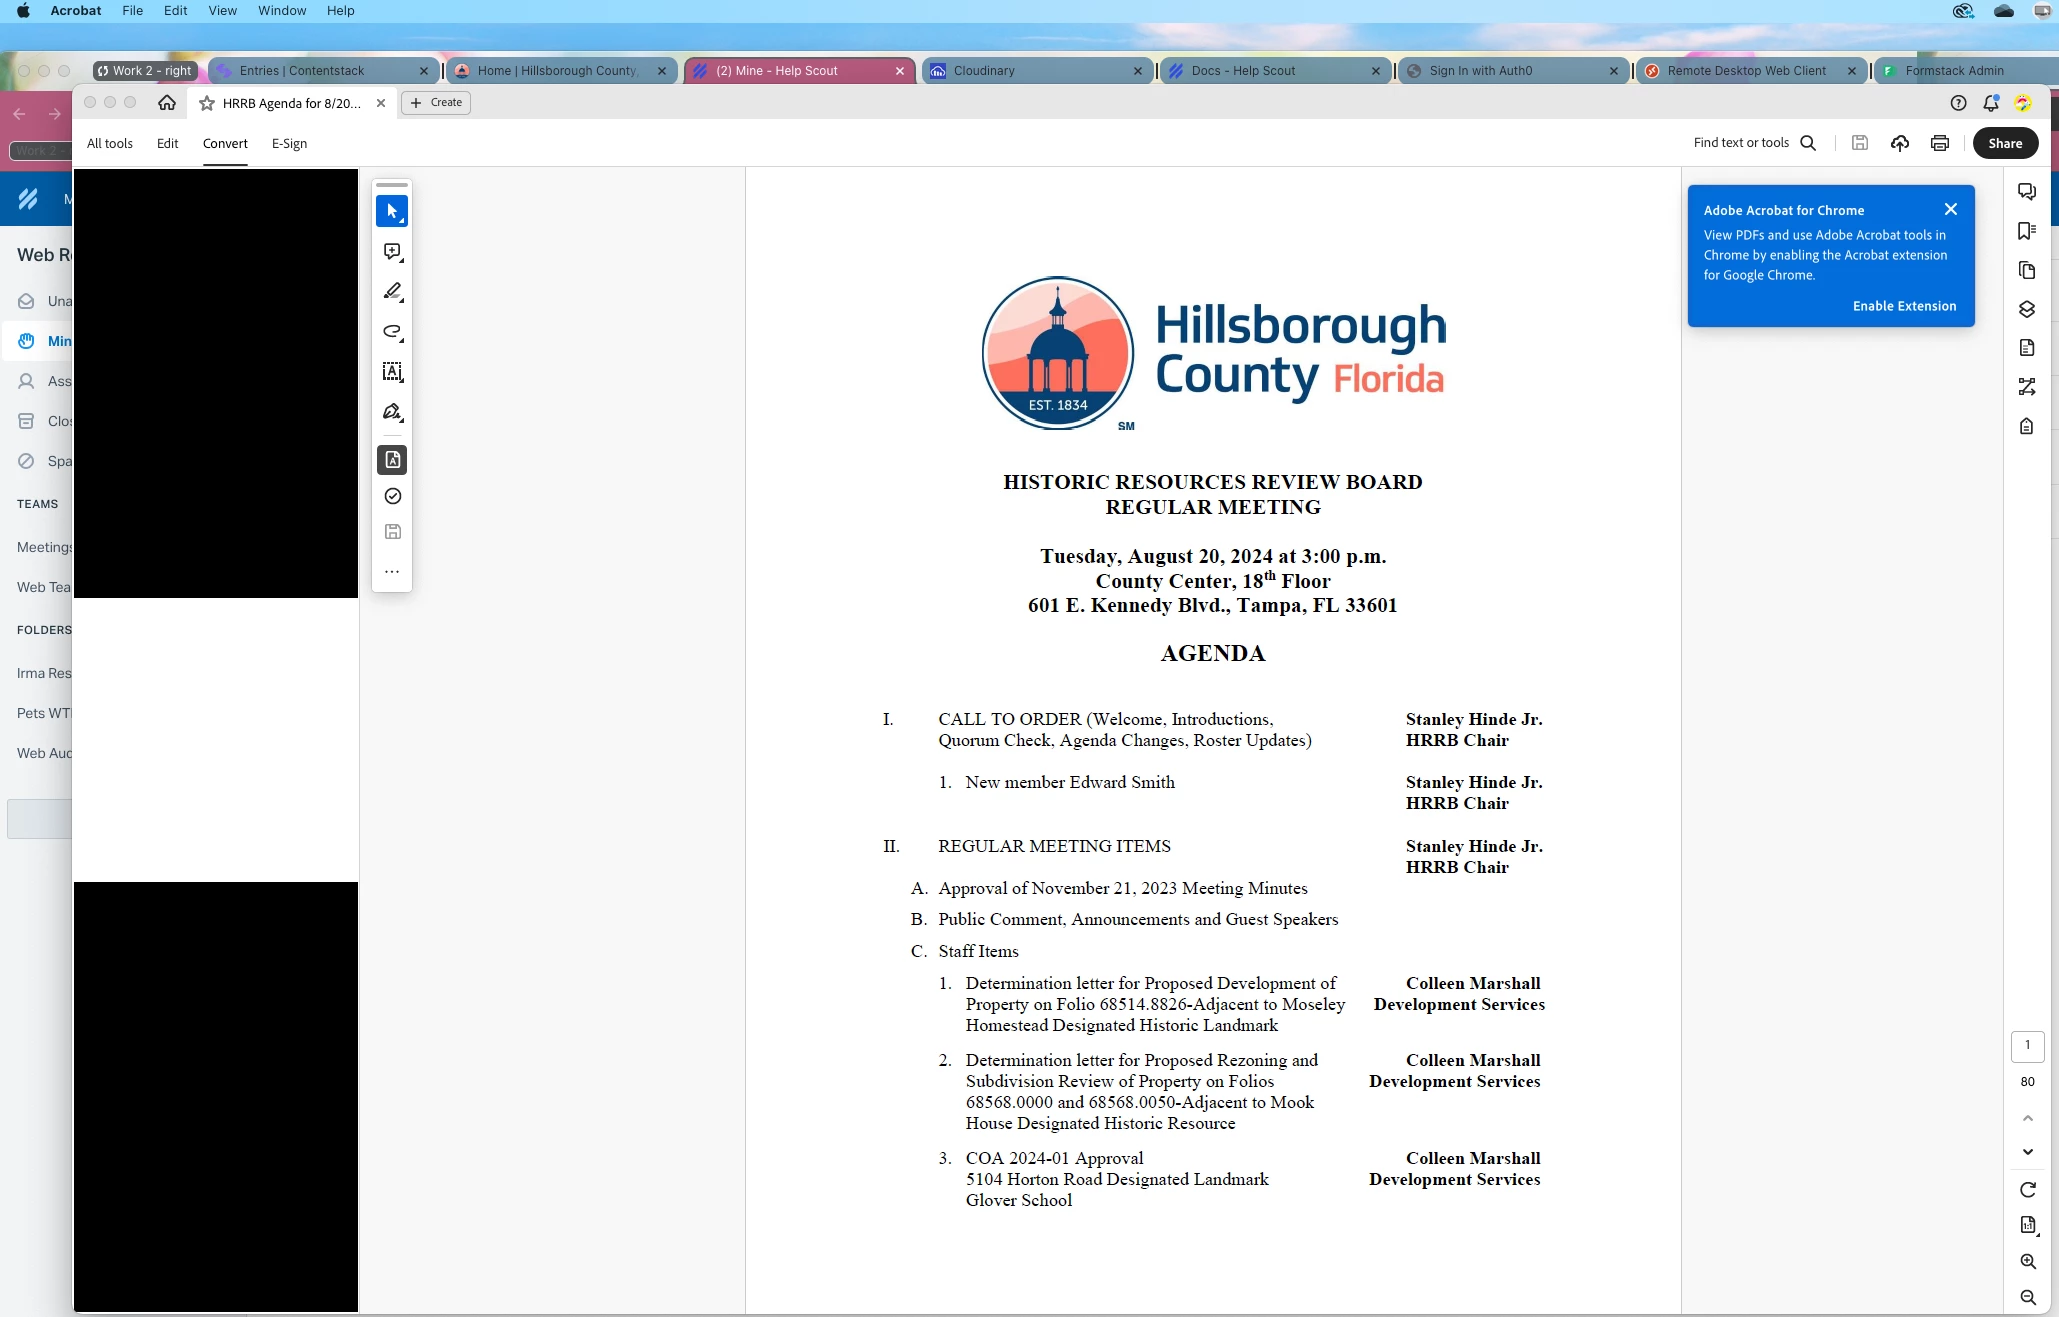Choose the freehand draw lasso tool
Screen dimensions: 2059x1317
click(x=392, y=332)
